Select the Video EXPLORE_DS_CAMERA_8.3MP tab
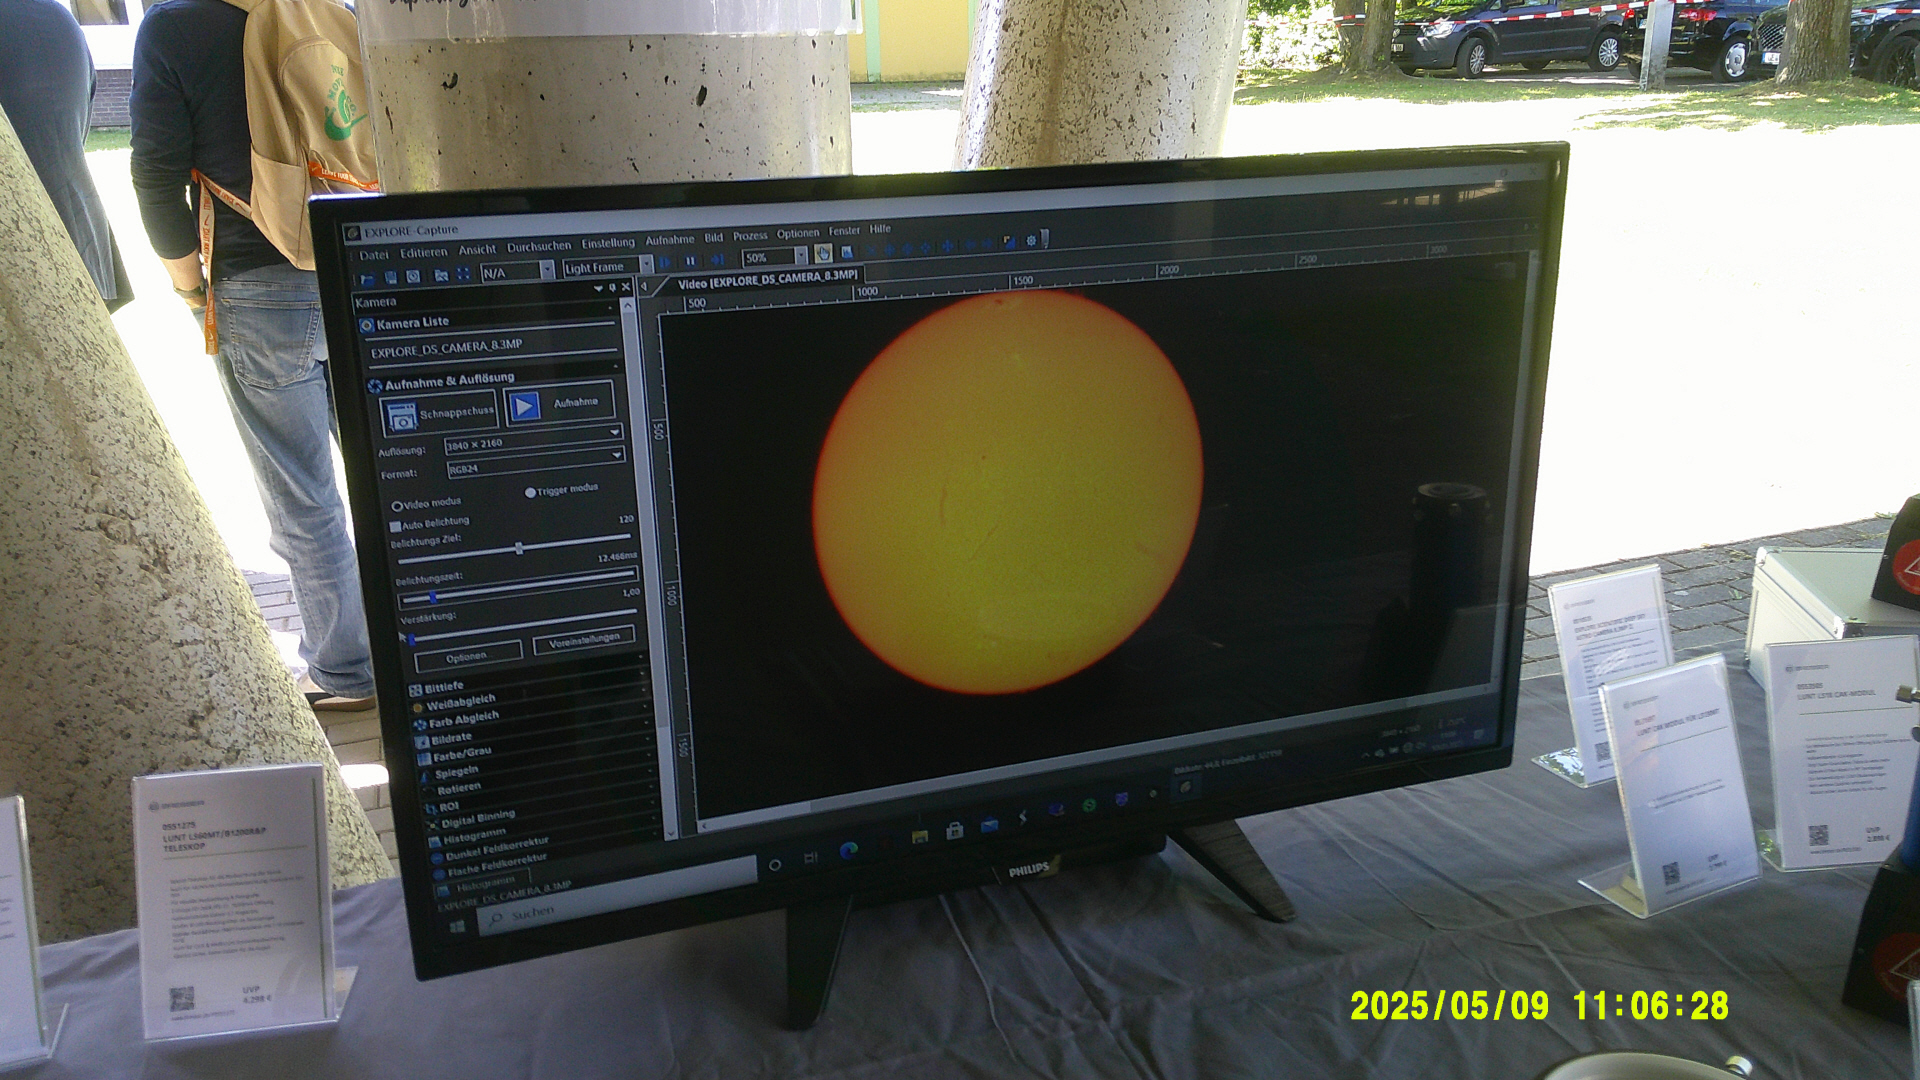This screenshot has width=1920, height=1080. click(767, 280)
